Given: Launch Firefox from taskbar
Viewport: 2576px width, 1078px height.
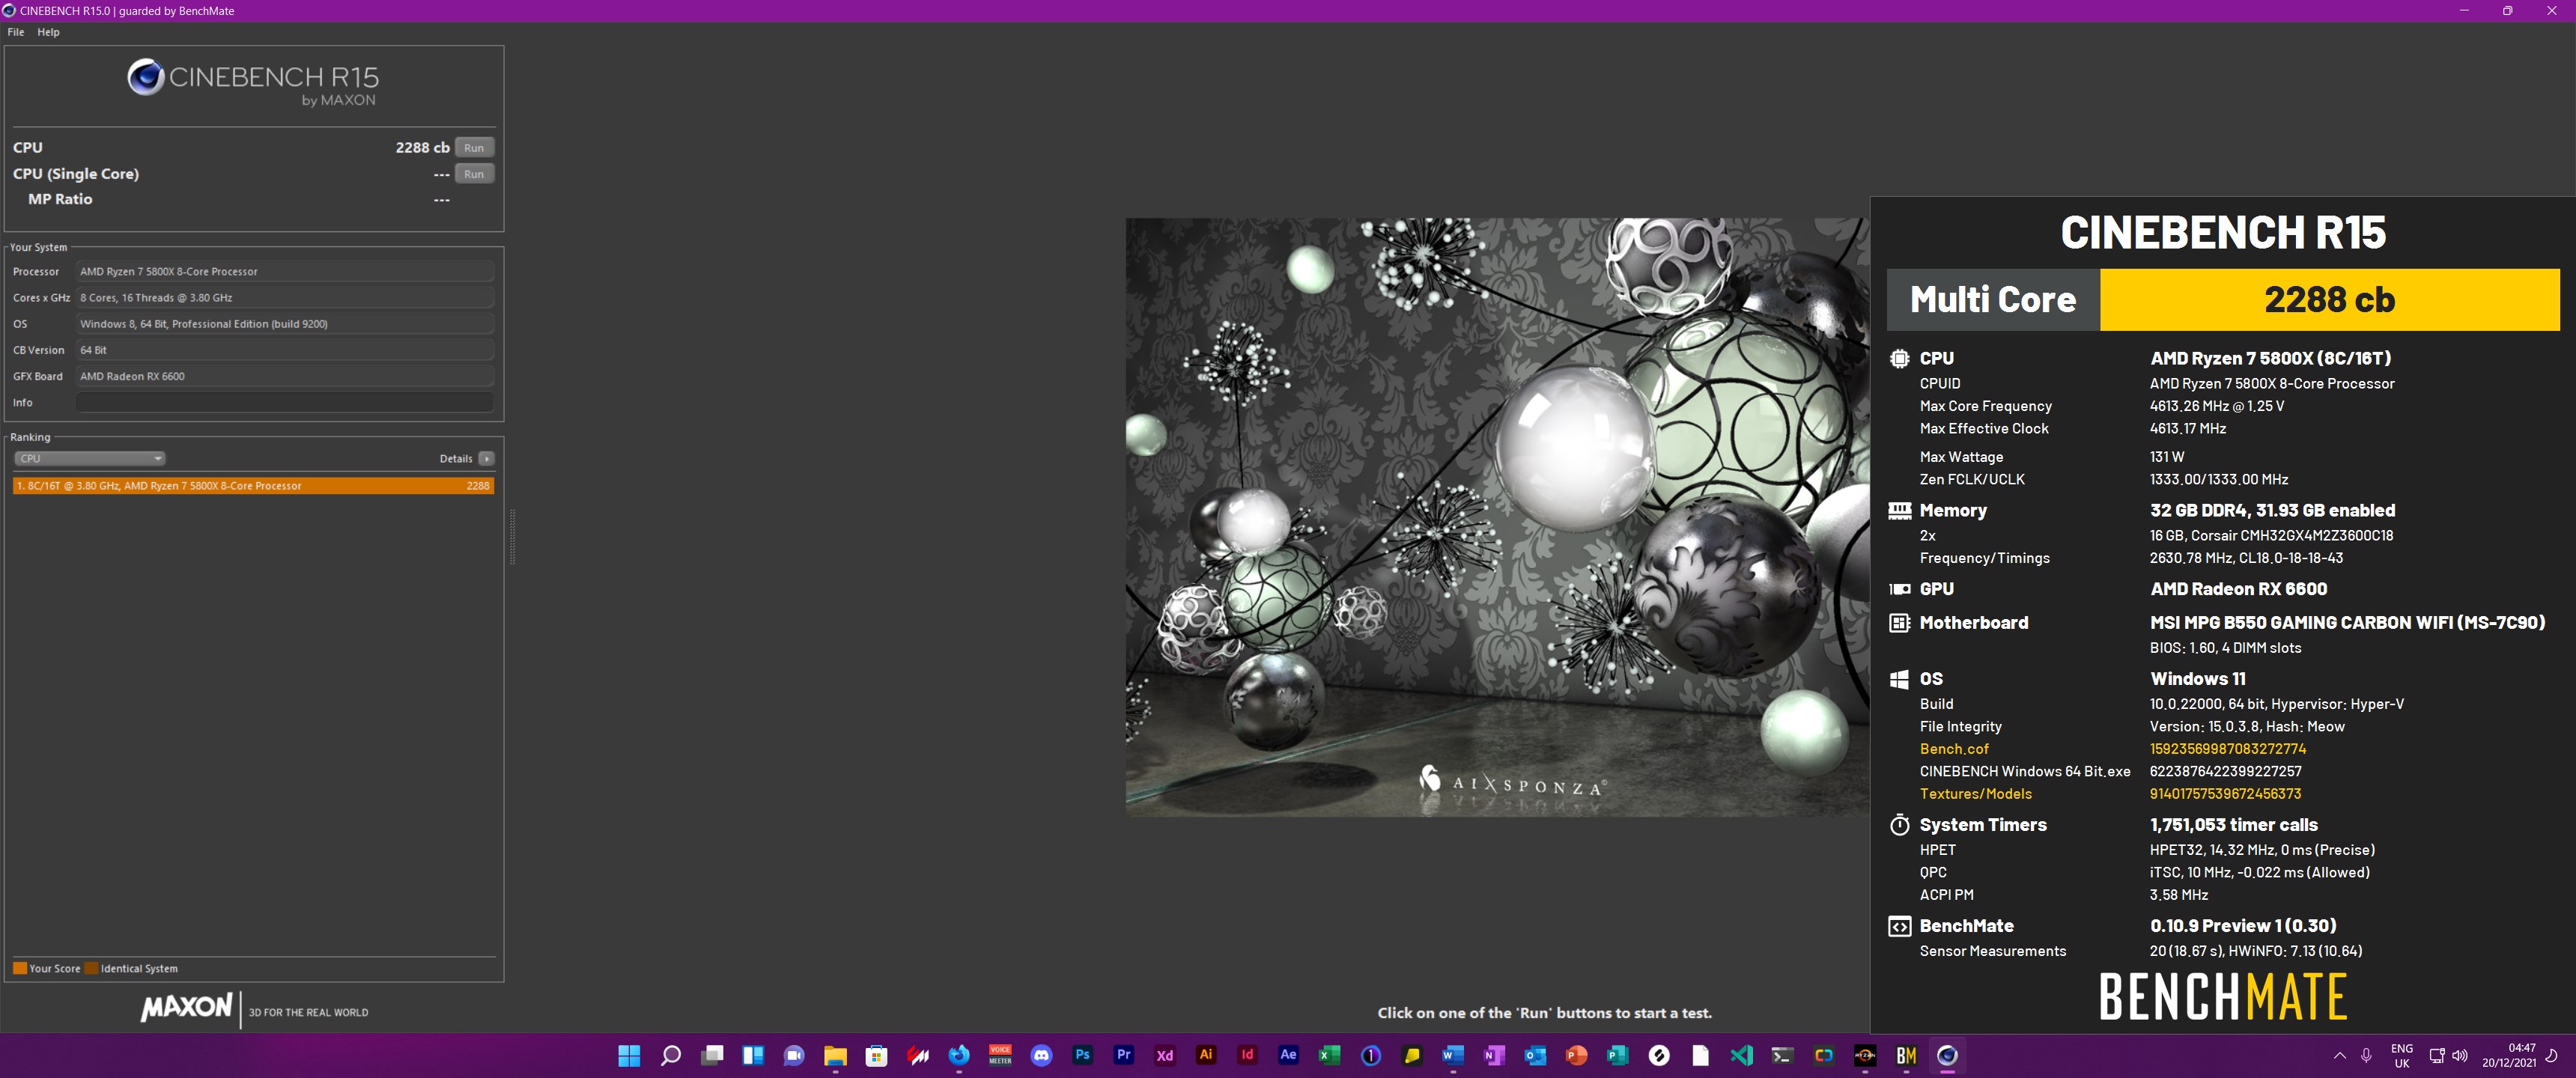Looking at the screenshot, I should [959, 1055].
